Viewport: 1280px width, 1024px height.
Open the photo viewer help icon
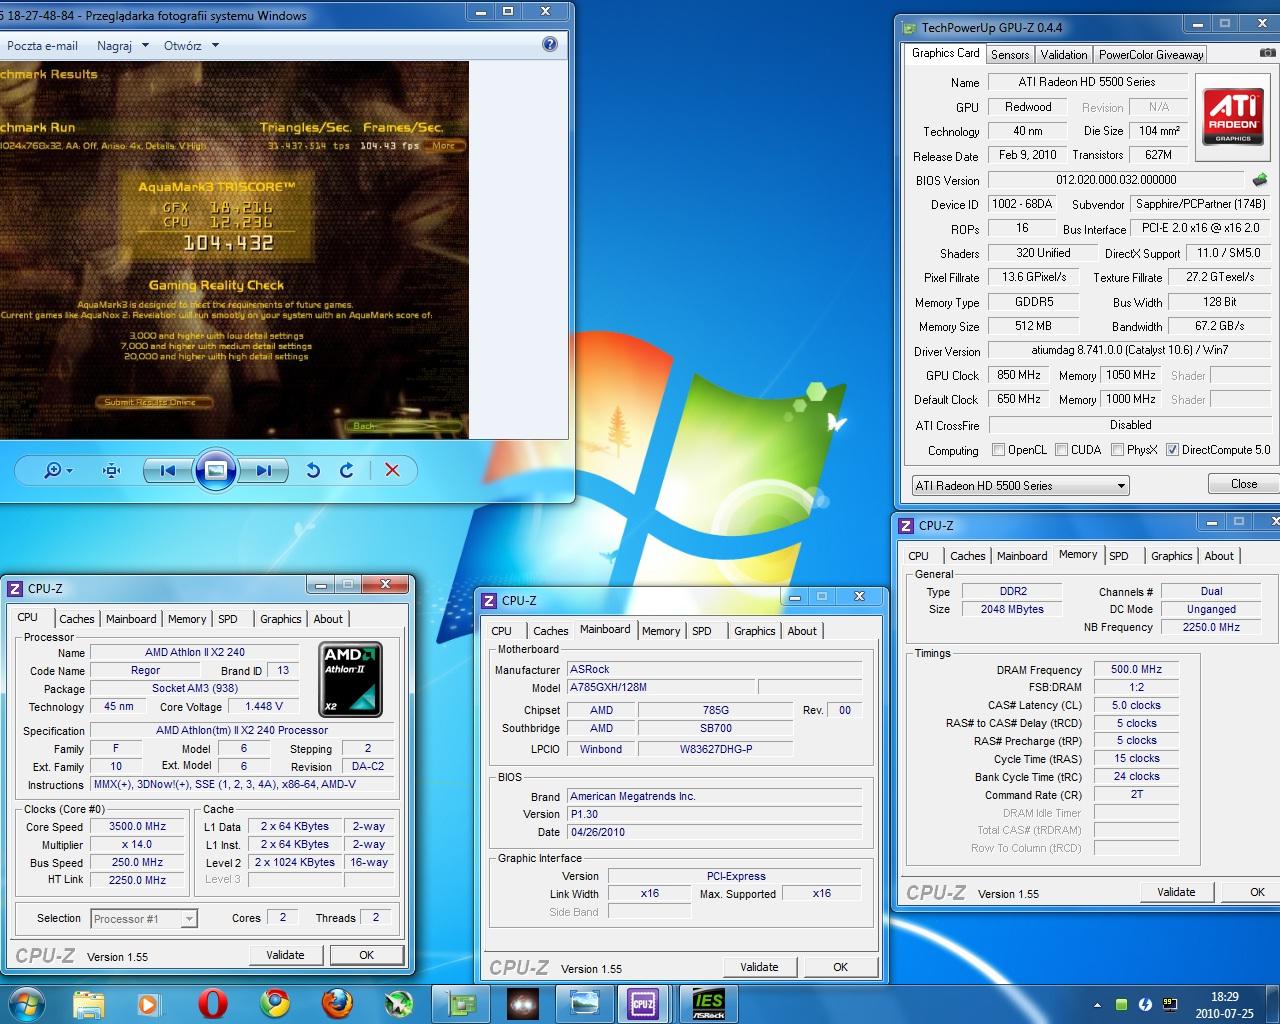[549, 45]
